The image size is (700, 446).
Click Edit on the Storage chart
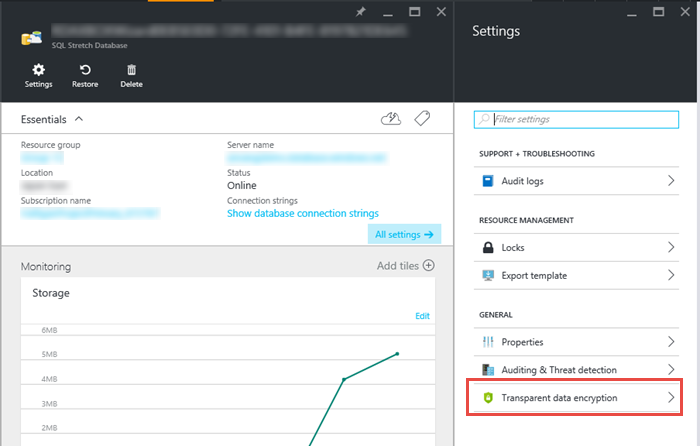(x=422, y=316)
